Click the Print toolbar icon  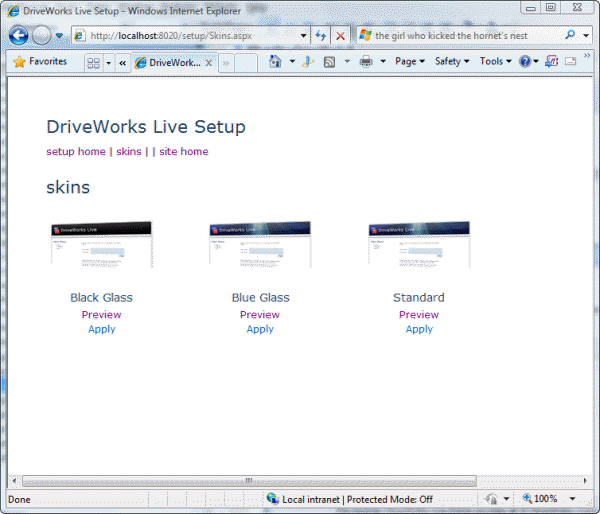366,62
